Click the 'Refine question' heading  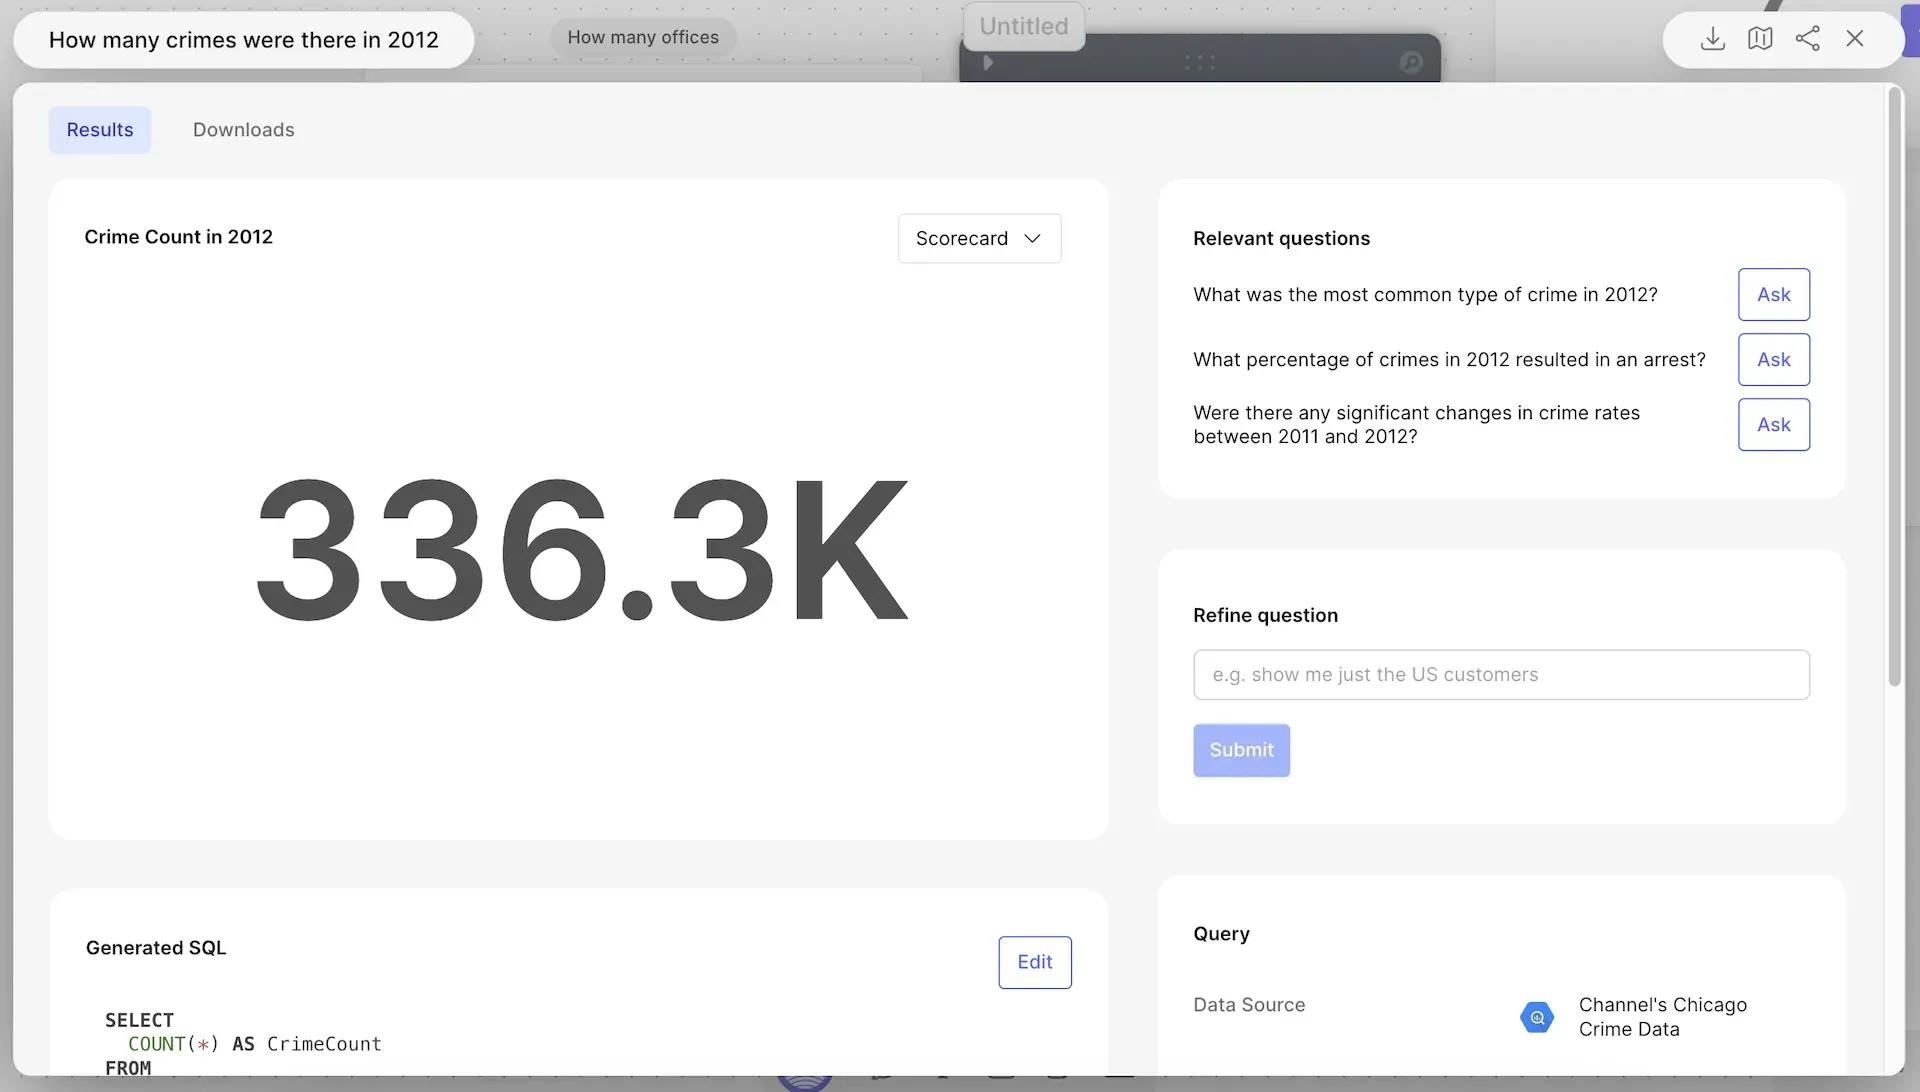[1265, 616]
